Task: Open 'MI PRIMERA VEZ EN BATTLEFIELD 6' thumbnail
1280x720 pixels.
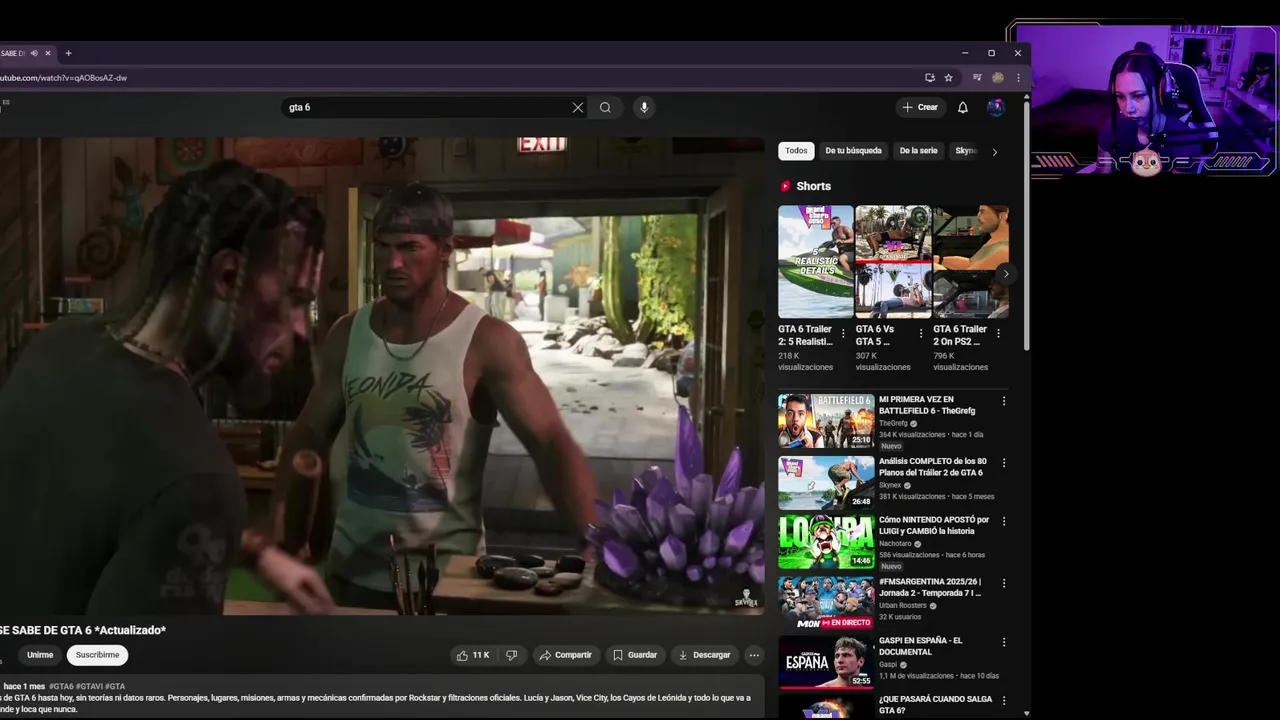Action: click(x=826, y=420)
